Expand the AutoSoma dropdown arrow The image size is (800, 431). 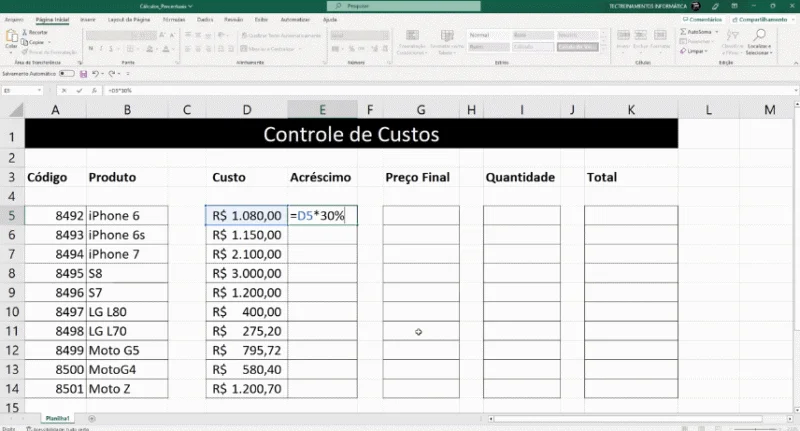[x=717, y=32]
